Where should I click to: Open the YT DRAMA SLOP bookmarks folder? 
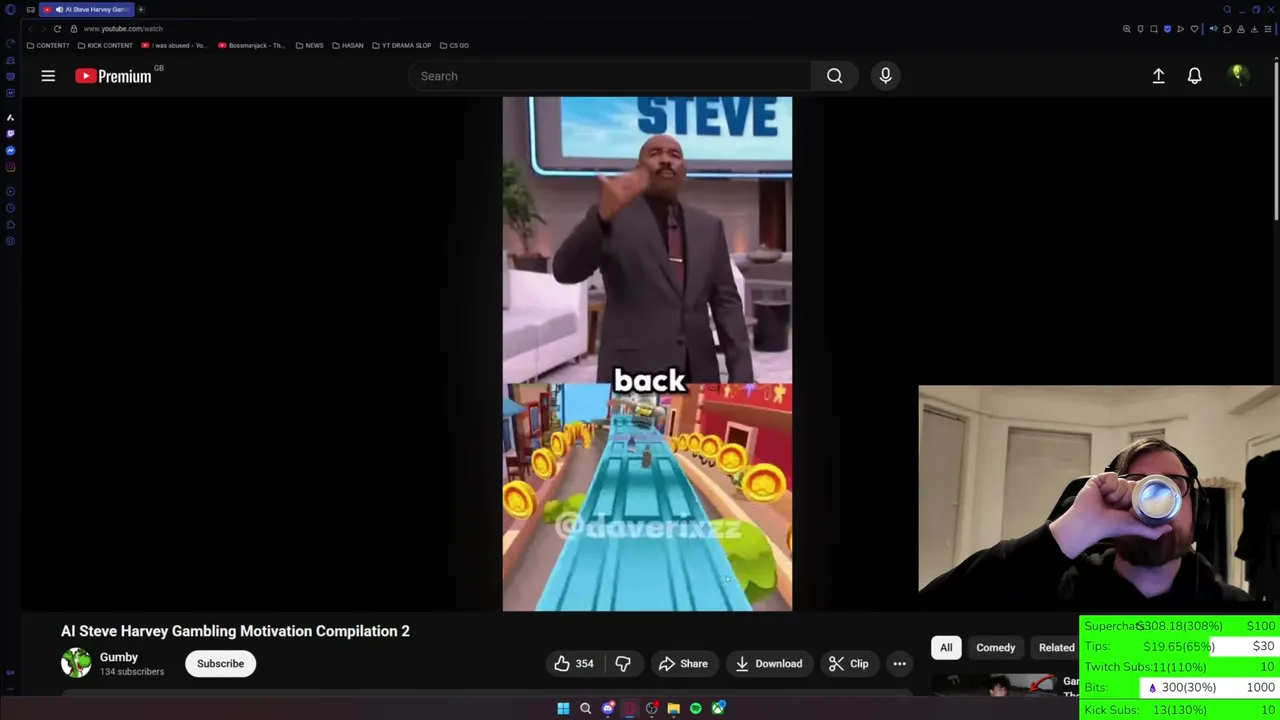pos(401,45)
